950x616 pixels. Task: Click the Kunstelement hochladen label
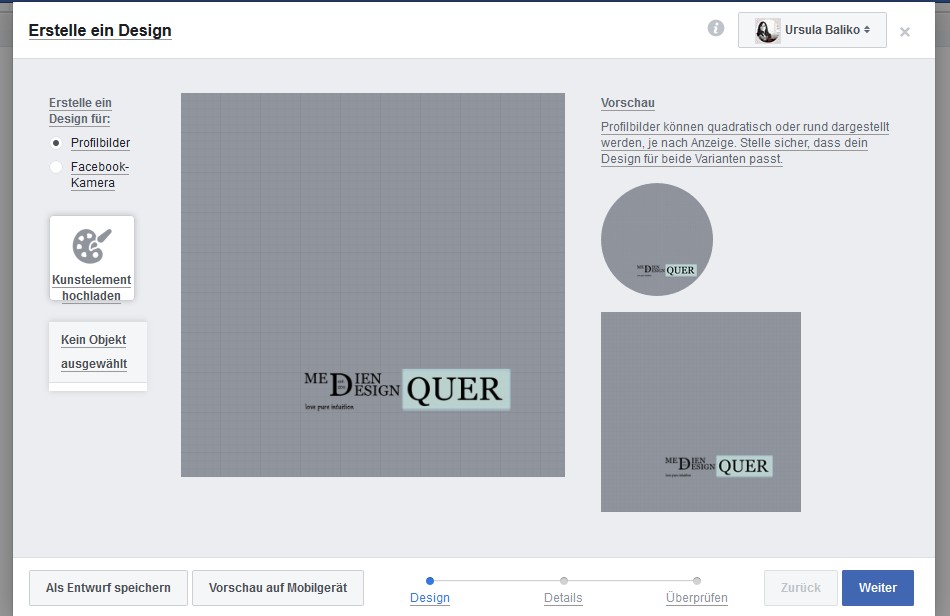(x=91, y=288)
